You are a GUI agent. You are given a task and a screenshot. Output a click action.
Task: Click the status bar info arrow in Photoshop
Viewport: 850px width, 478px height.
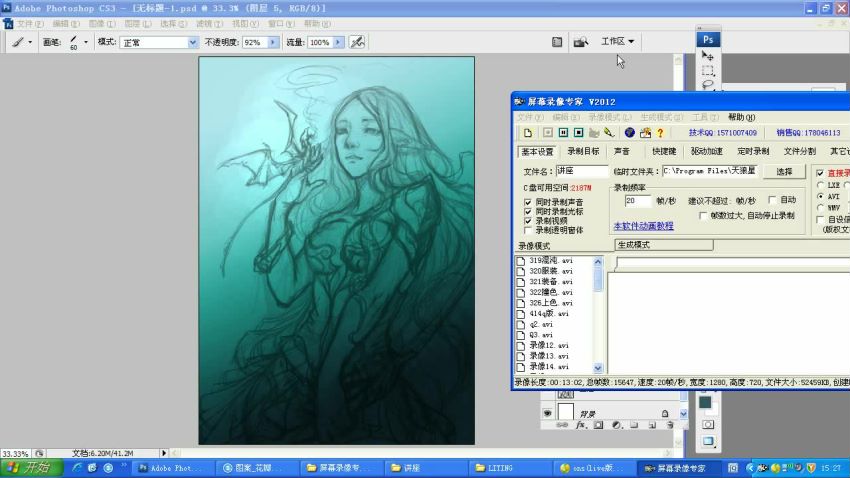click(x=163, y=453)
